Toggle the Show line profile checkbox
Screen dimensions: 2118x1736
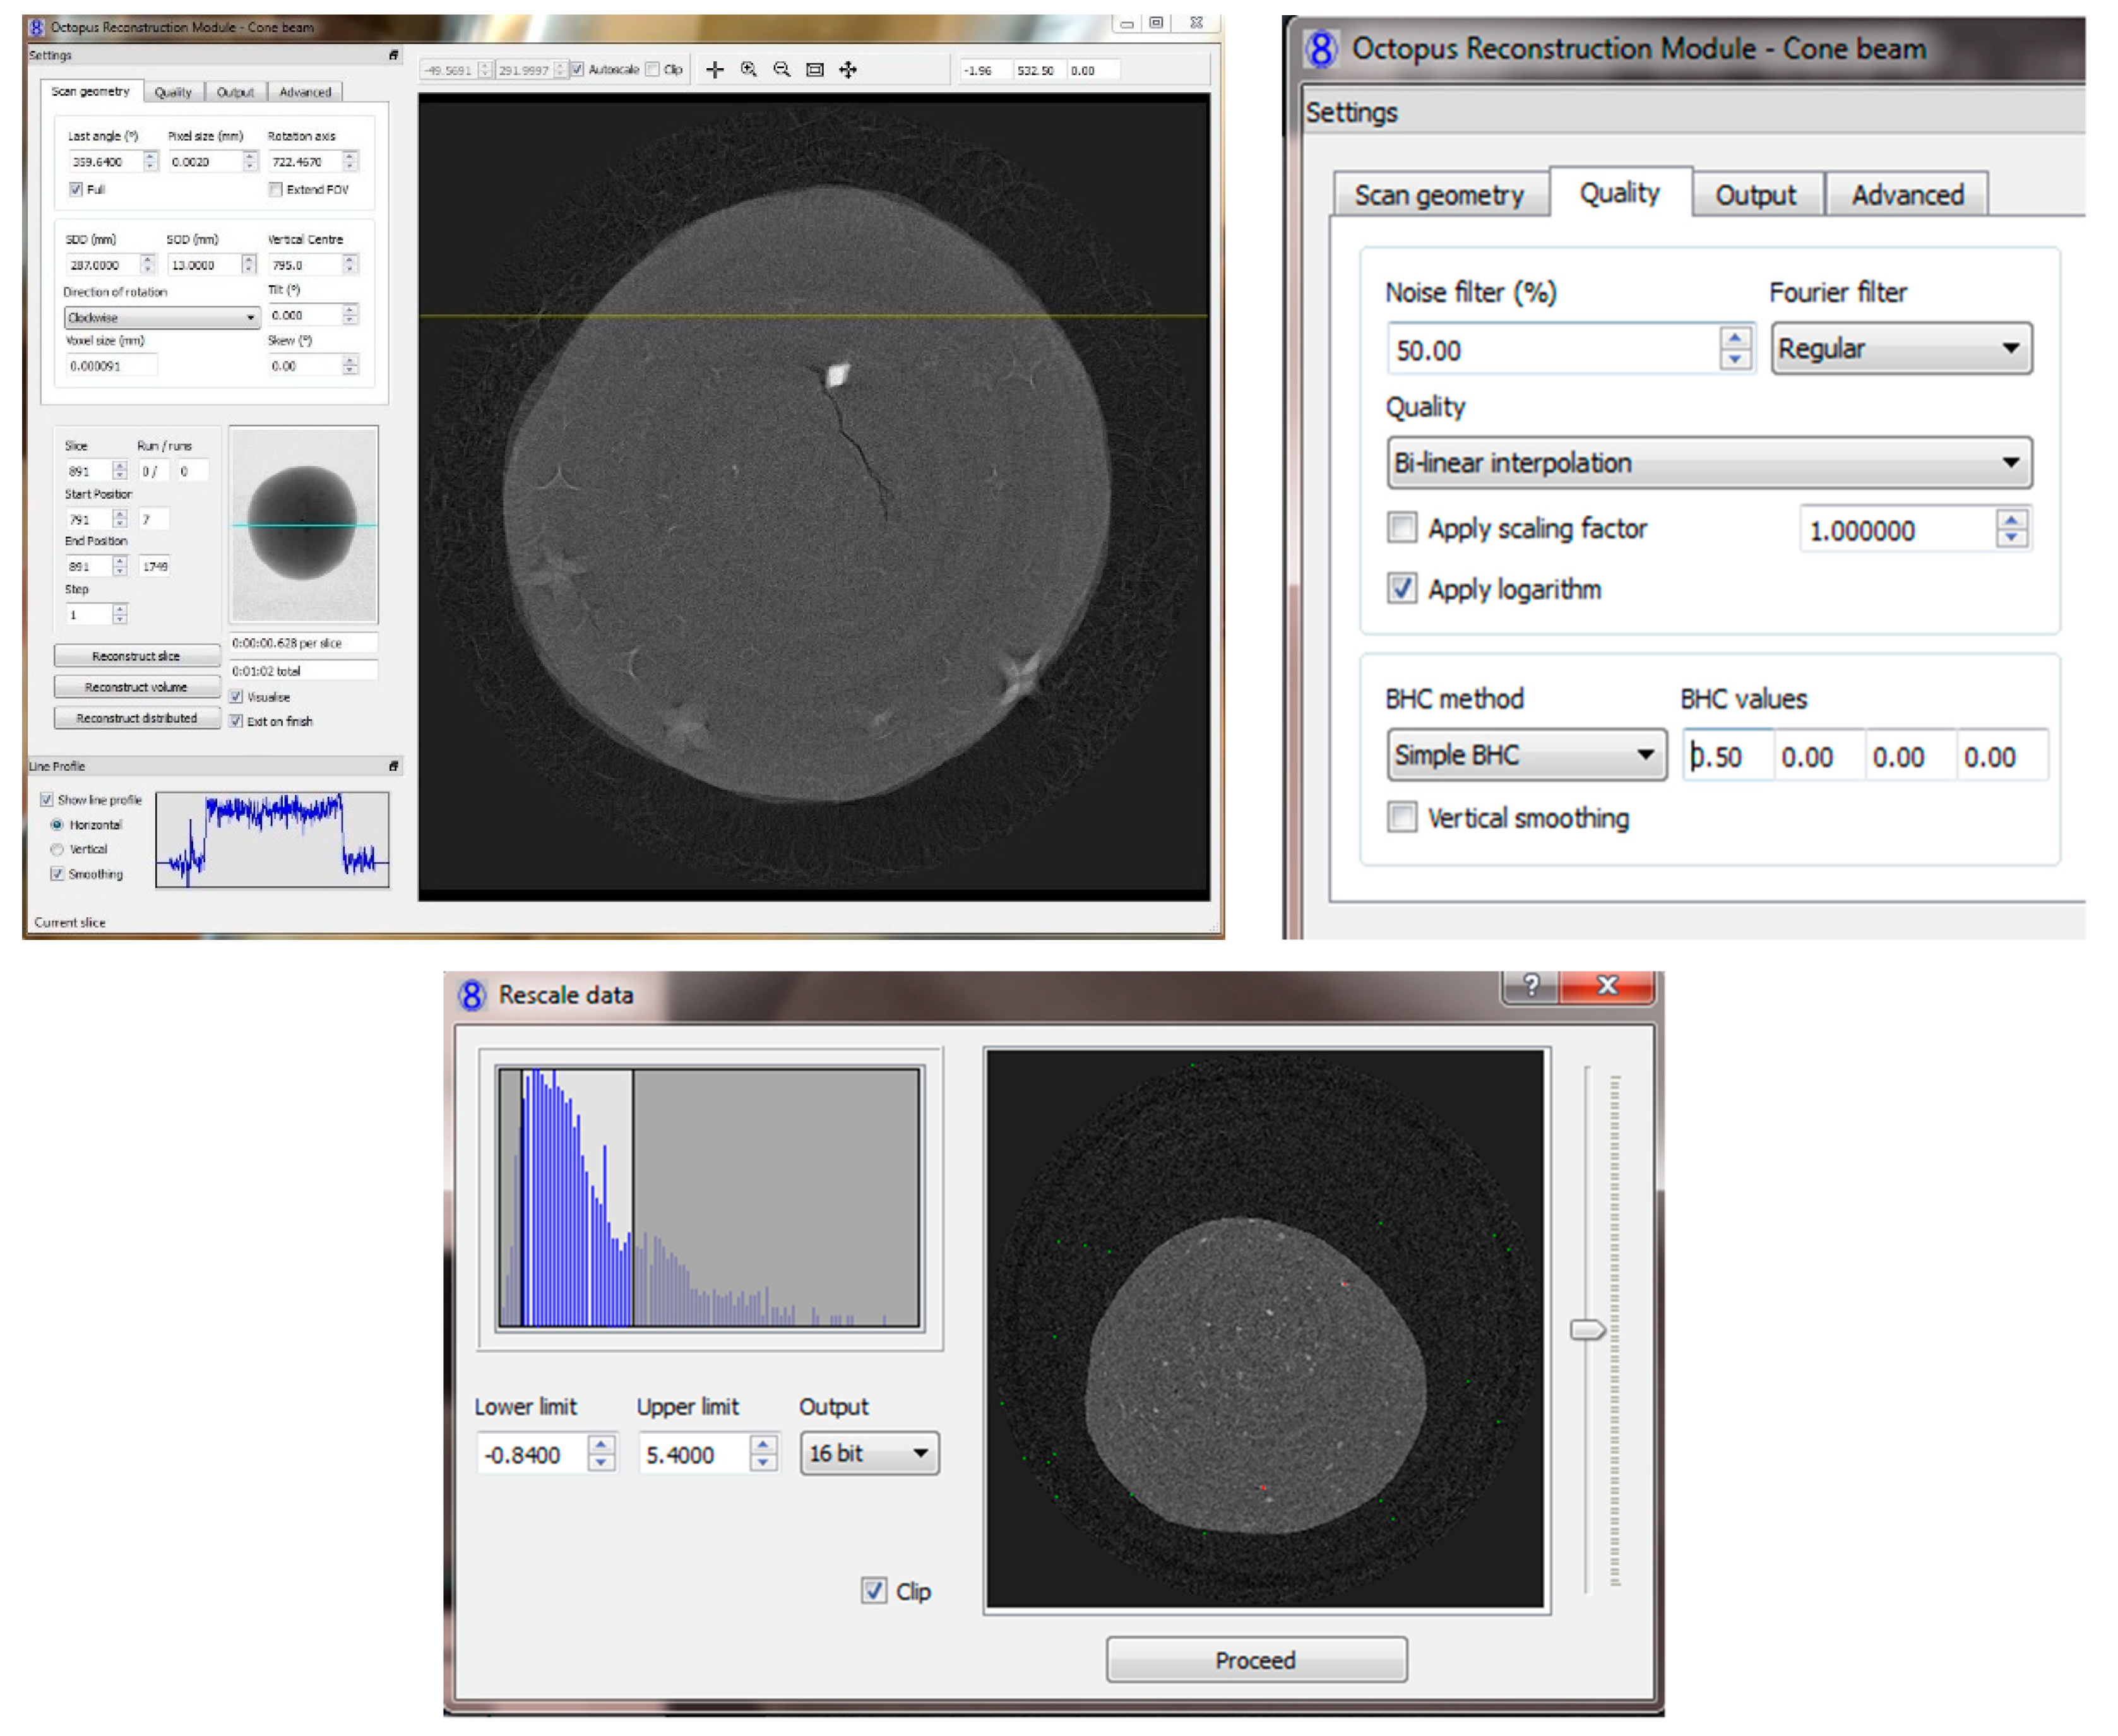(x=46, y=800)
